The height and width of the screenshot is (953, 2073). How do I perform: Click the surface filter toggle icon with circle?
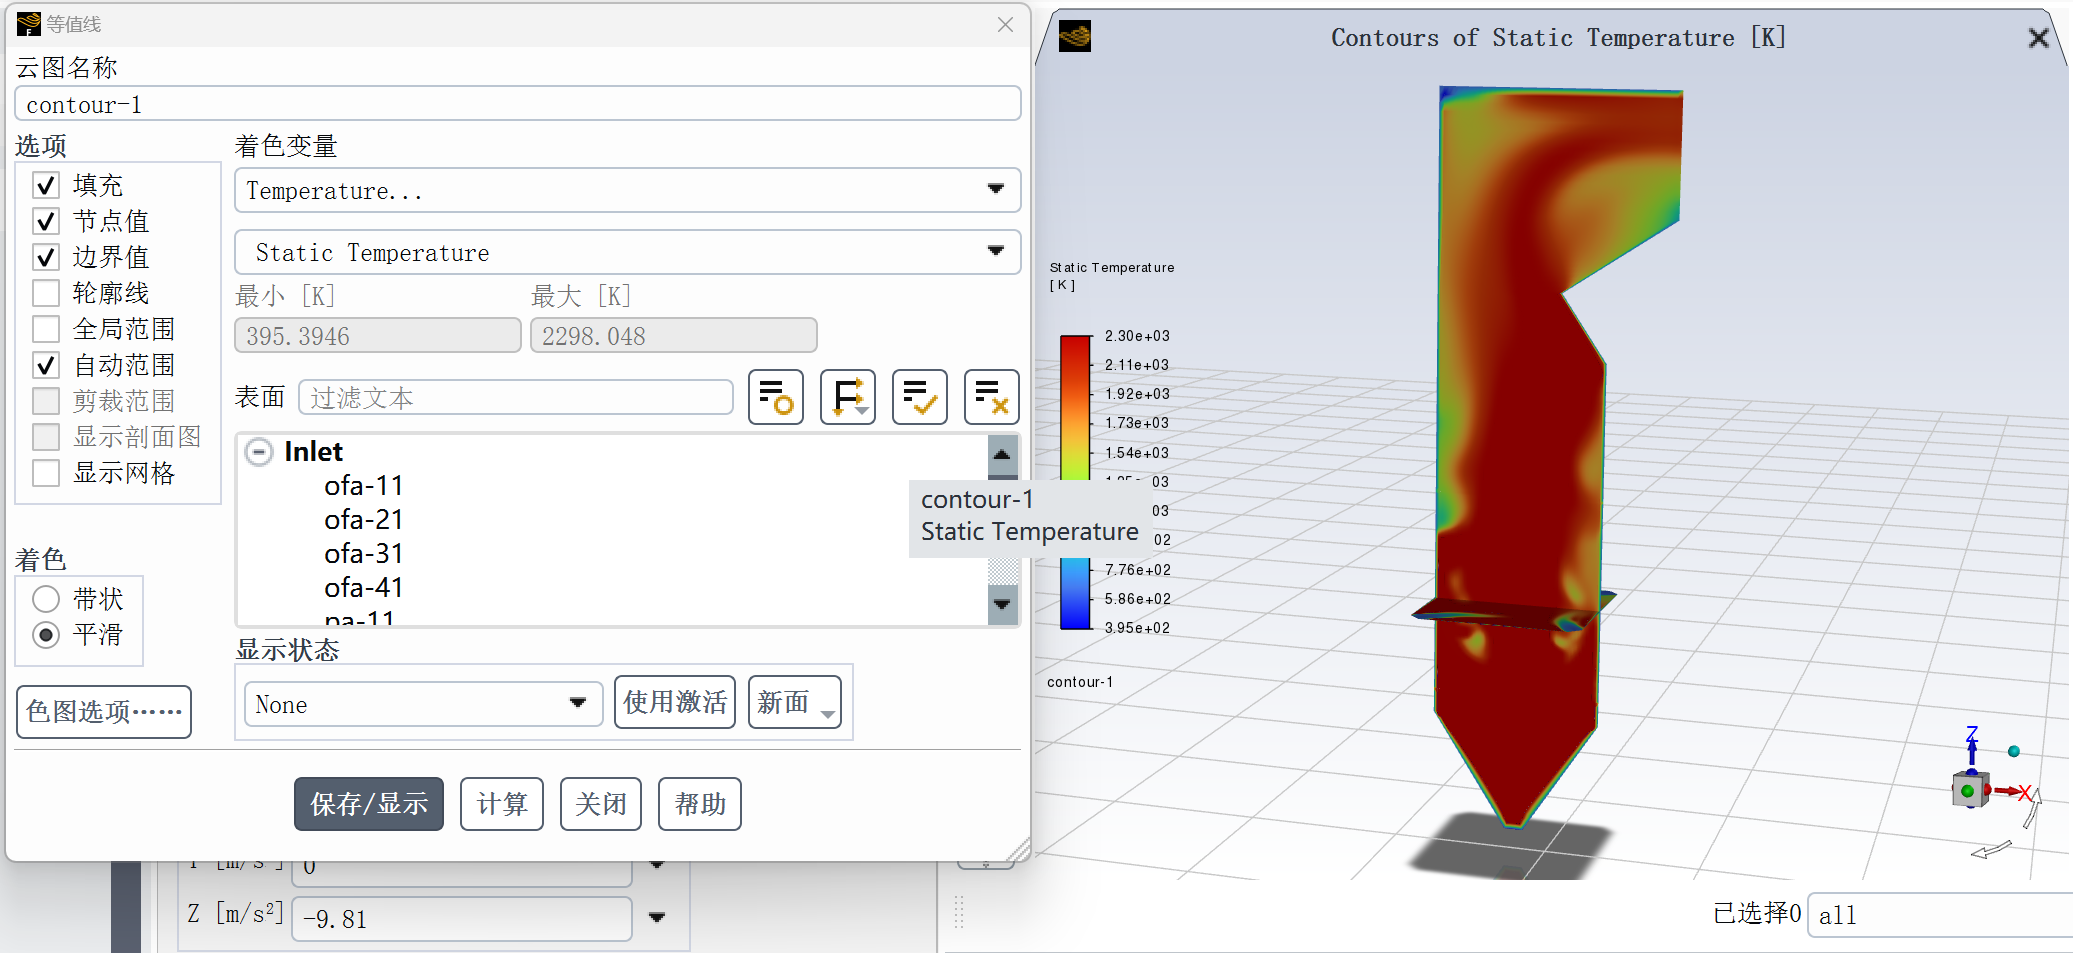775,397
